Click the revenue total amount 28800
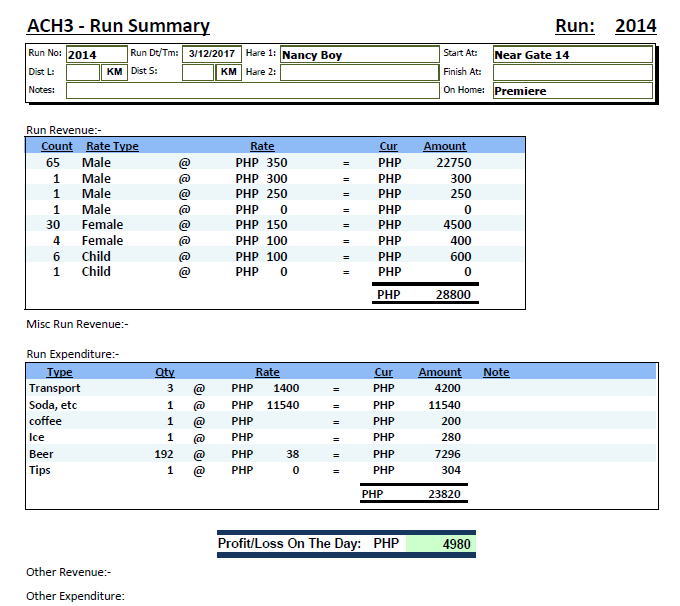This screenshot has height=606, width=680. (453, 295)
